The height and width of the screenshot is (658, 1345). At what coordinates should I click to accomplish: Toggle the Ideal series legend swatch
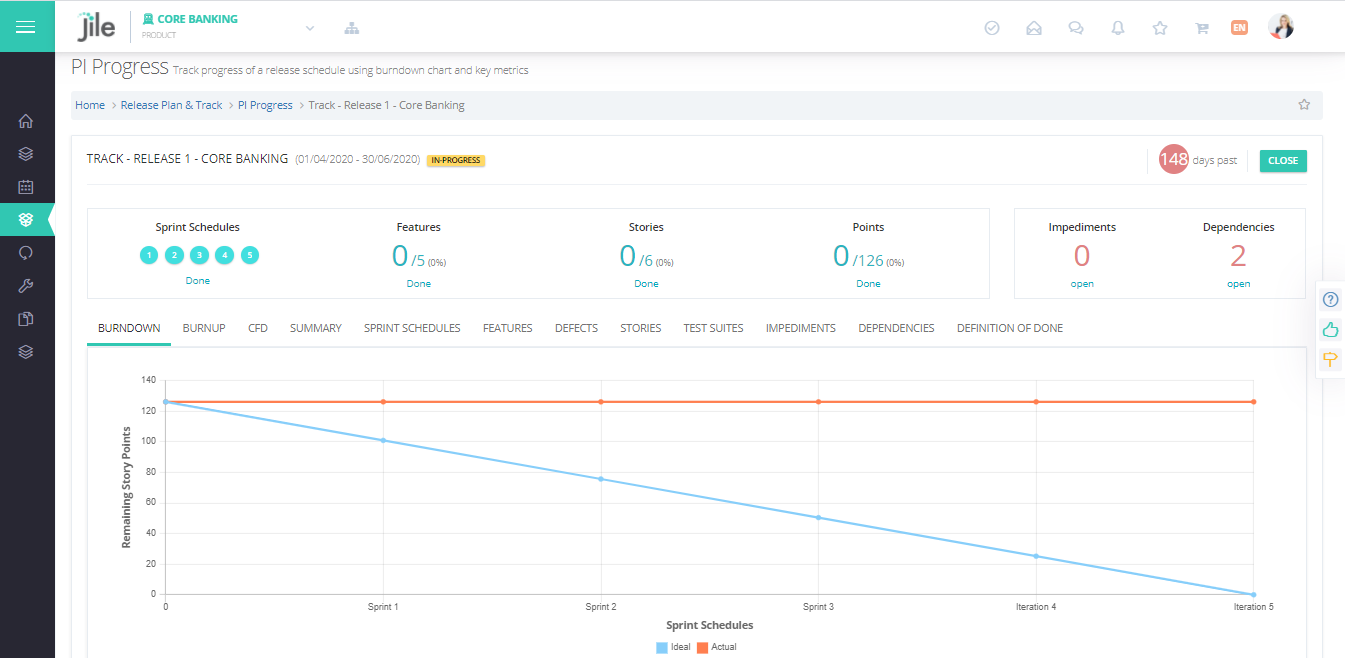(661, 647)
